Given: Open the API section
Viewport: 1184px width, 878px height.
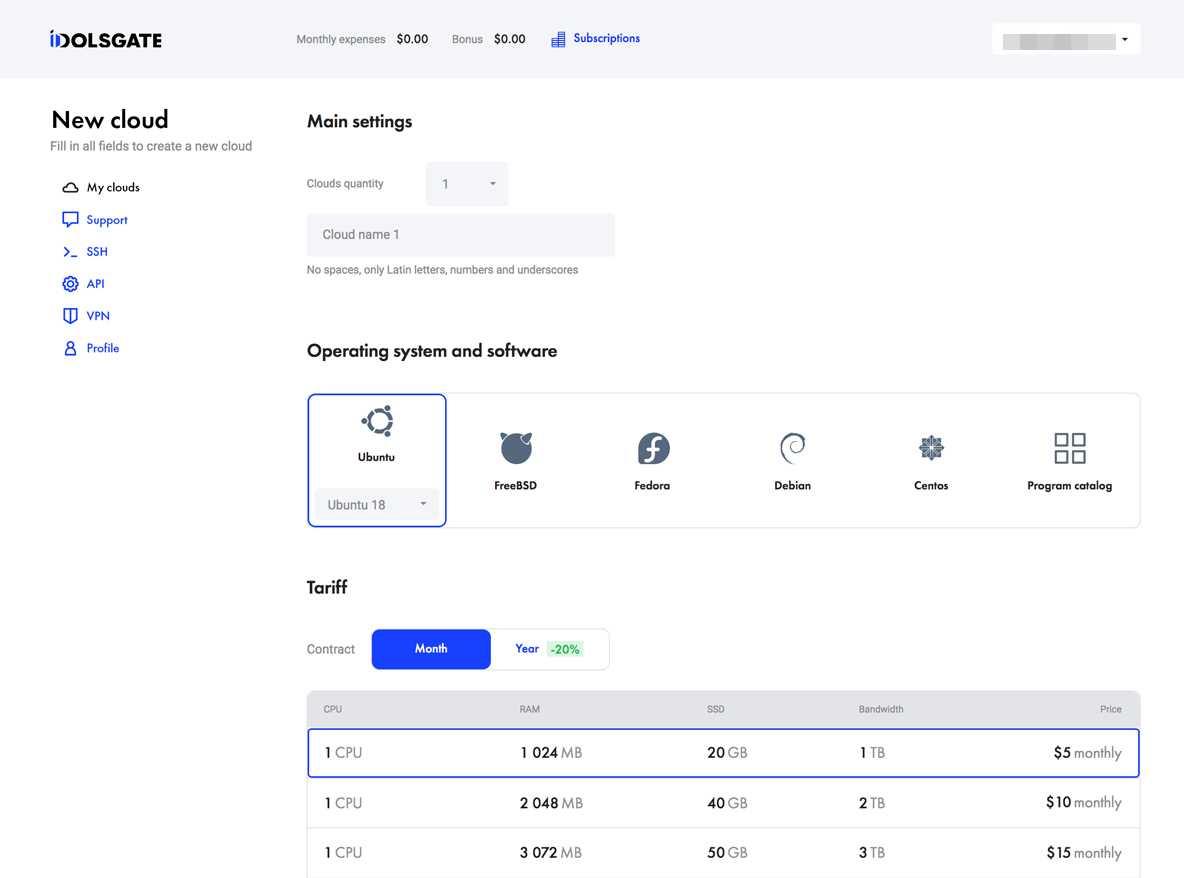Looking at the screenshot, I should (95, 284).
